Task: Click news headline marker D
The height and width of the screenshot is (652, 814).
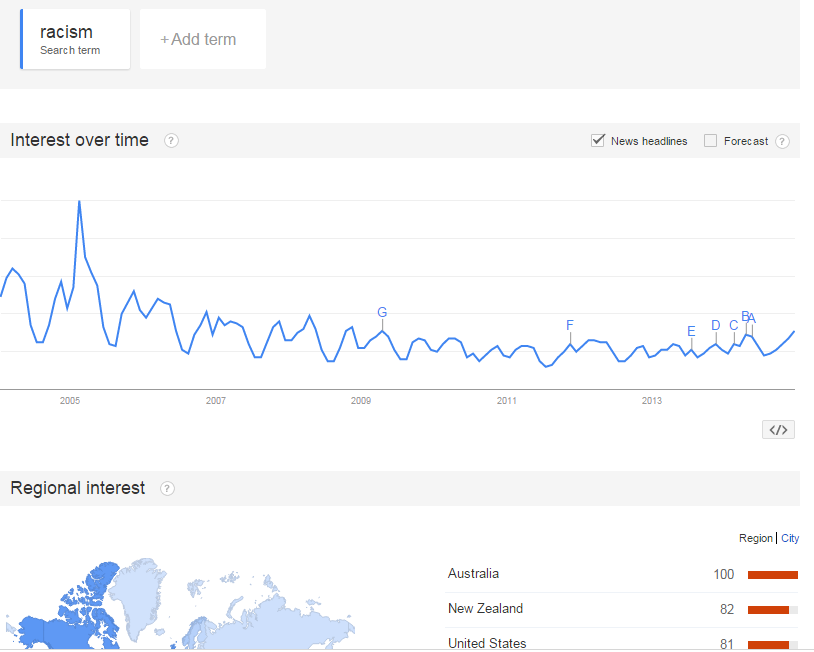Action: [x=715, y=325]
